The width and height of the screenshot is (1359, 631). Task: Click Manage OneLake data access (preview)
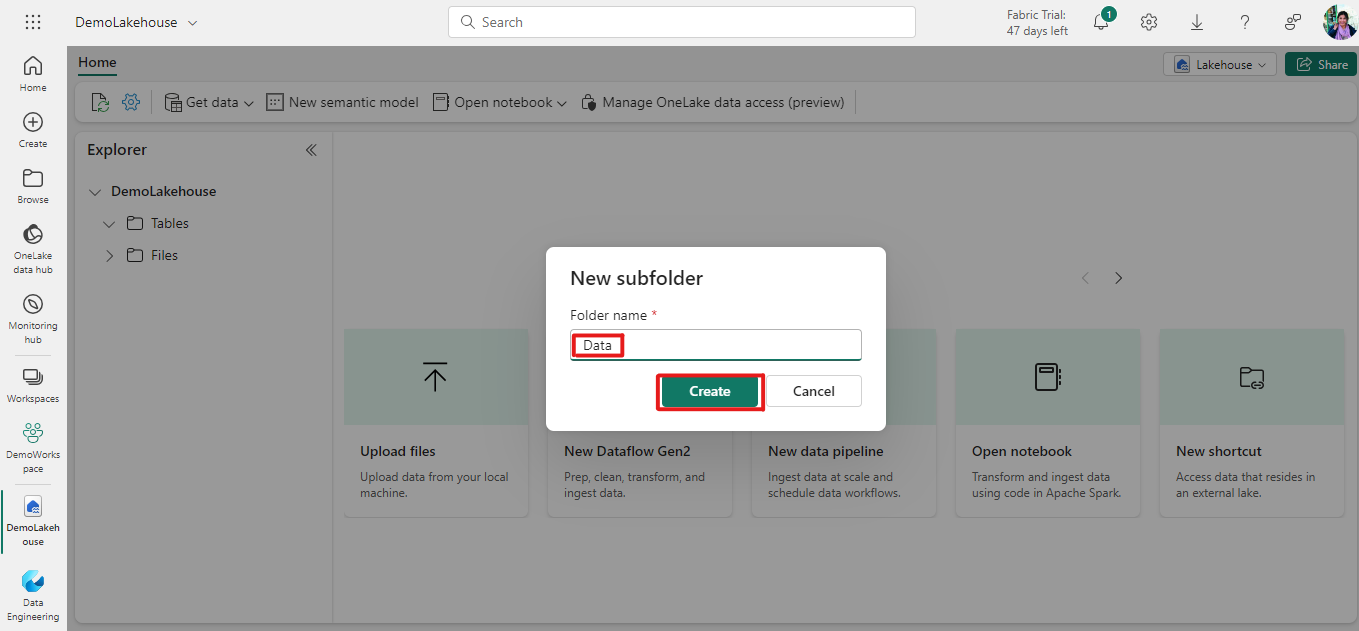point(712,102)
